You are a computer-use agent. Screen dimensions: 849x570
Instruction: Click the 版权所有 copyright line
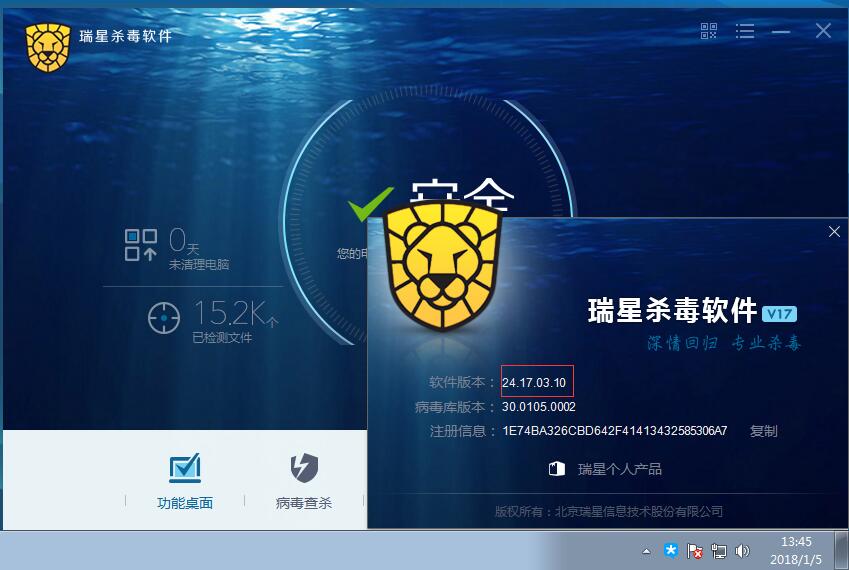[x=609, y=512]
